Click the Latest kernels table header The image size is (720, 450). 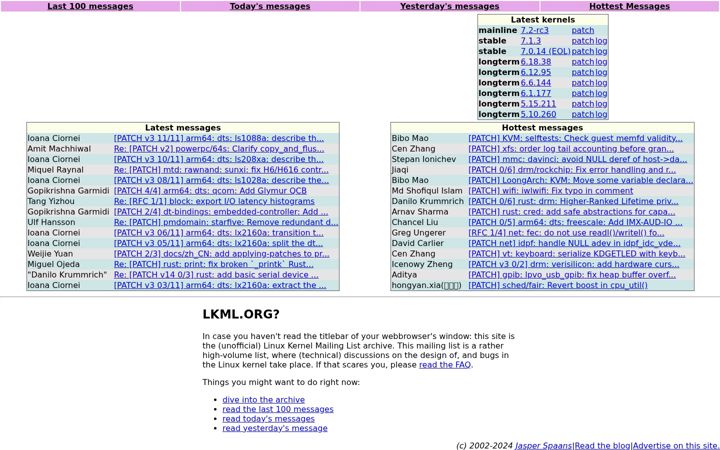[x=543, y=20]
